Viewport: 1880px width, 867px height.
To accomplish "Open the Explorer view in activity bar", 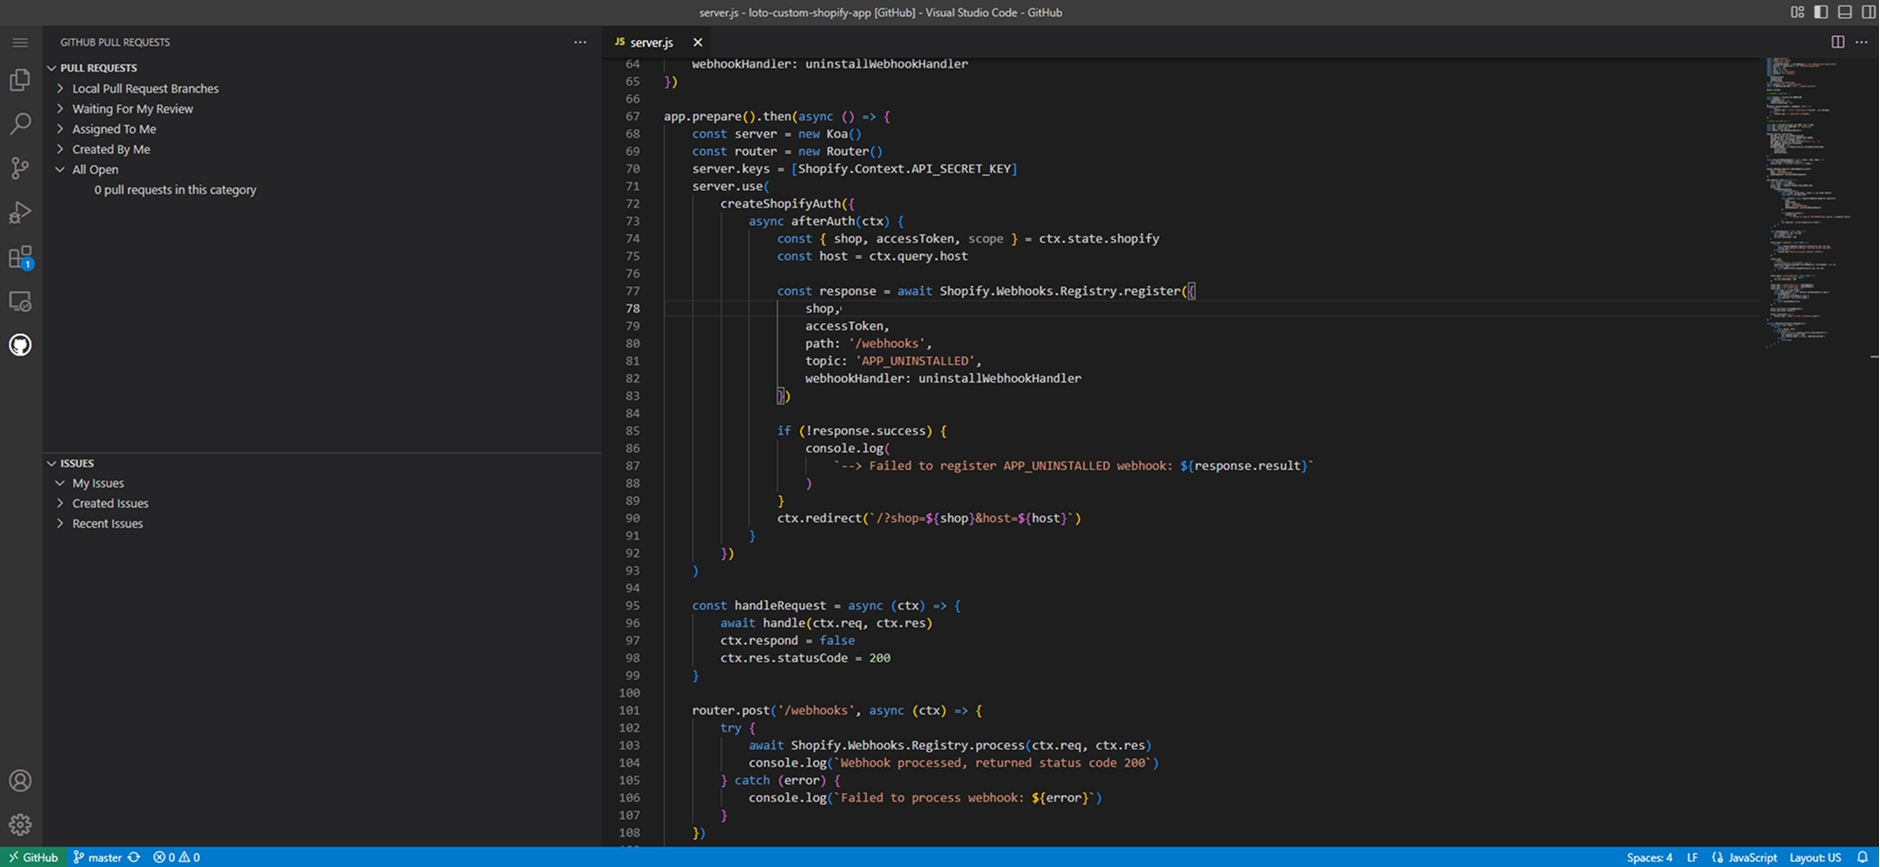I will [x=20, y=80].
